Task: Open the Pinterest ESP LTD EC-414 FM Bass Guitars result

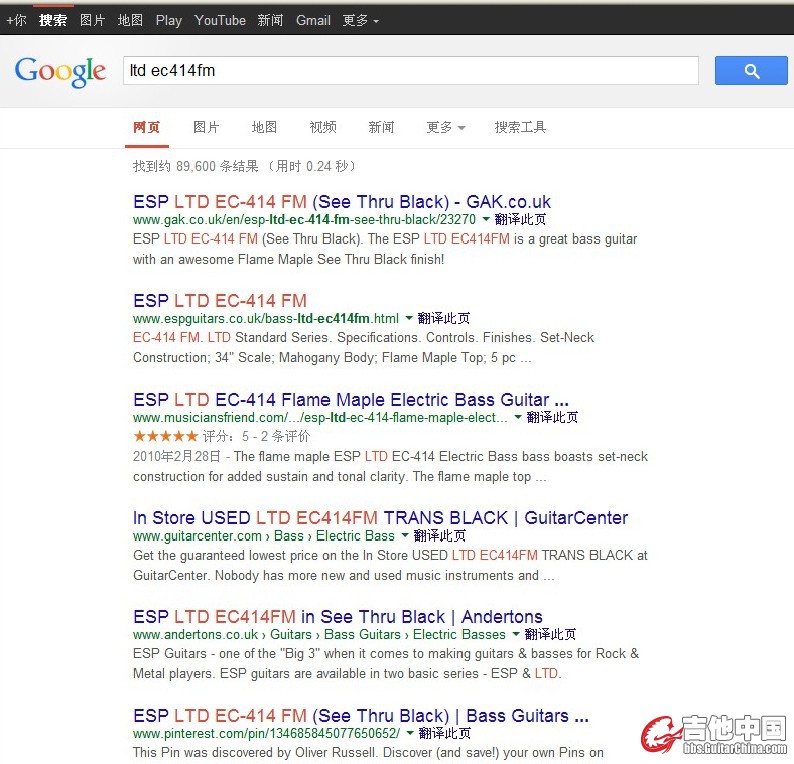Action: click(x=361, y=715)
